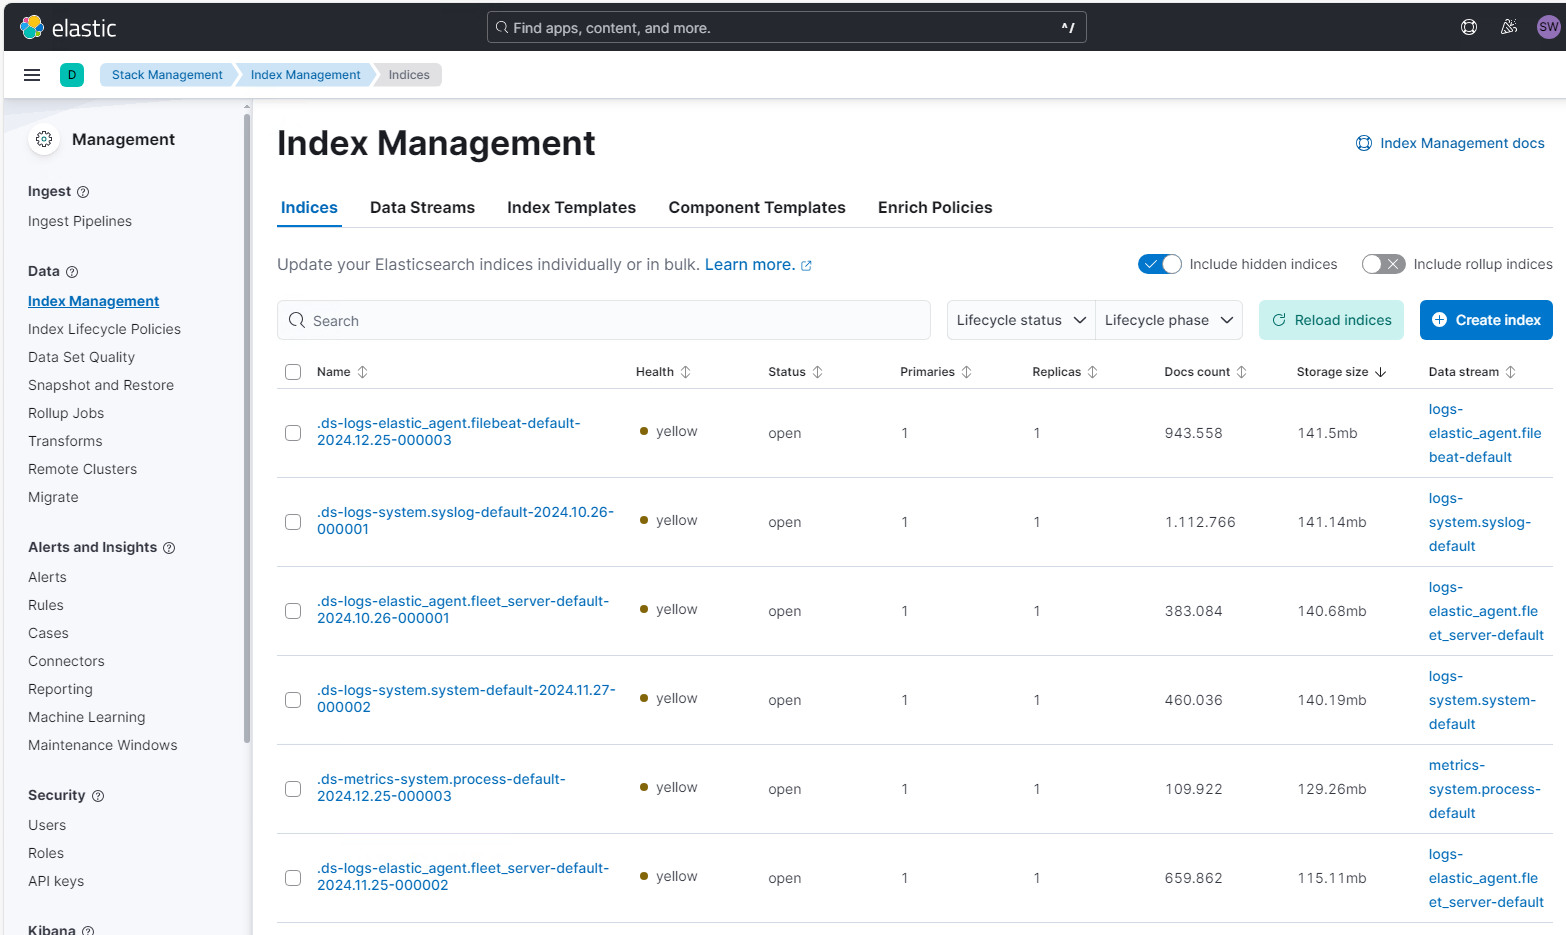The width and height of the screenshot is (1566, 935).
Task: Click the Ingest section help icon
Action: [83, 192]
